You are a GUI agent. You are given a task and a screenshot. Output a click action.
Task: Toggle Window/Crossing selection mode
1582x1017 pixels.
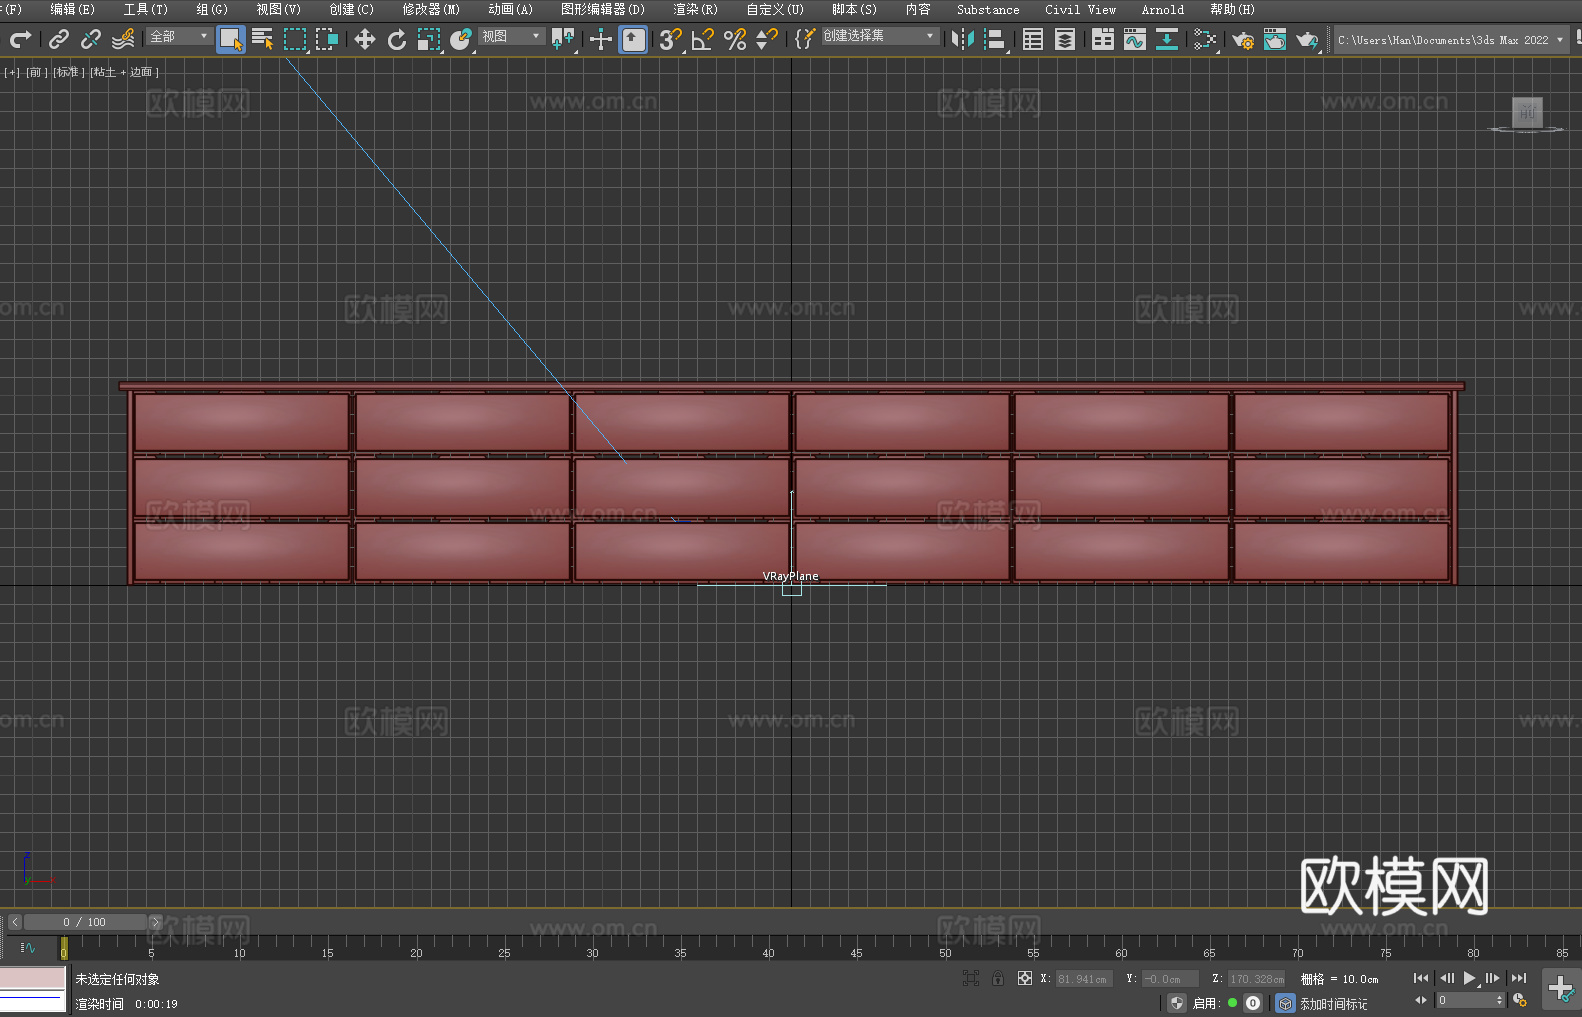[x=327, y=39]
